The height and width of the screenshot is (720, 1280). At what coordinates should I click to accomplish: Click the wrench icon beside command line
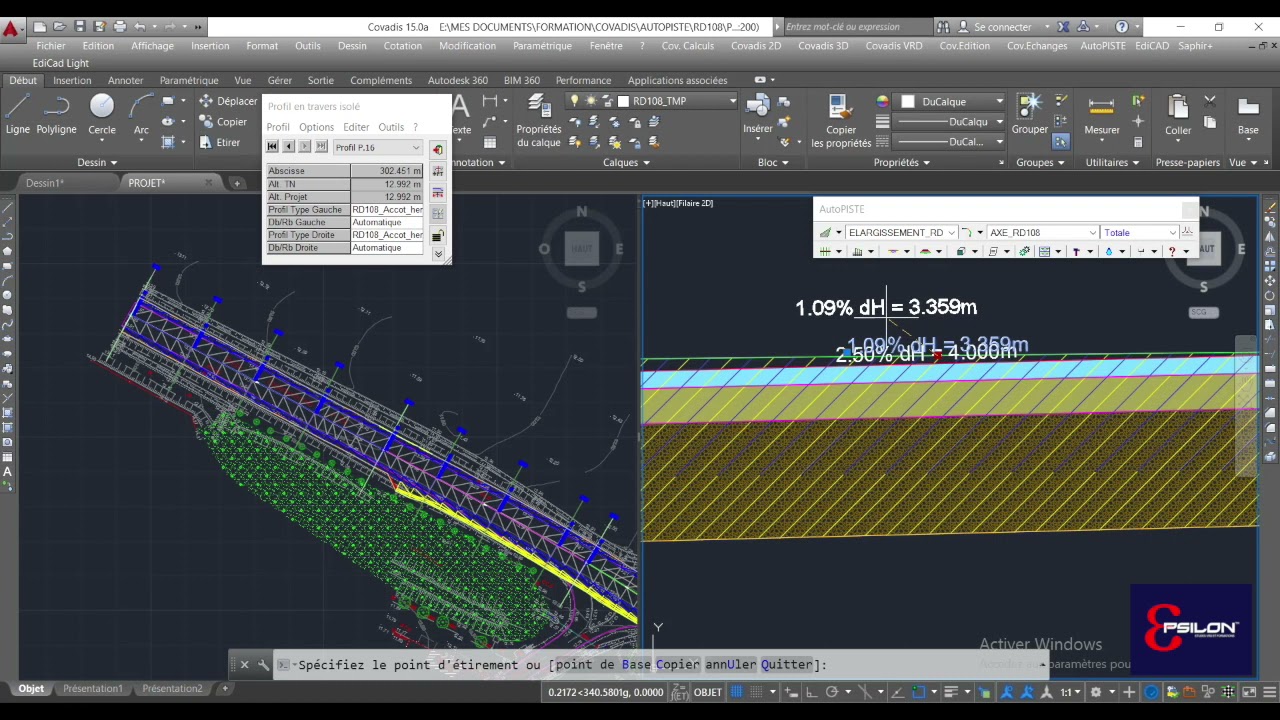(x=263, y=664)
